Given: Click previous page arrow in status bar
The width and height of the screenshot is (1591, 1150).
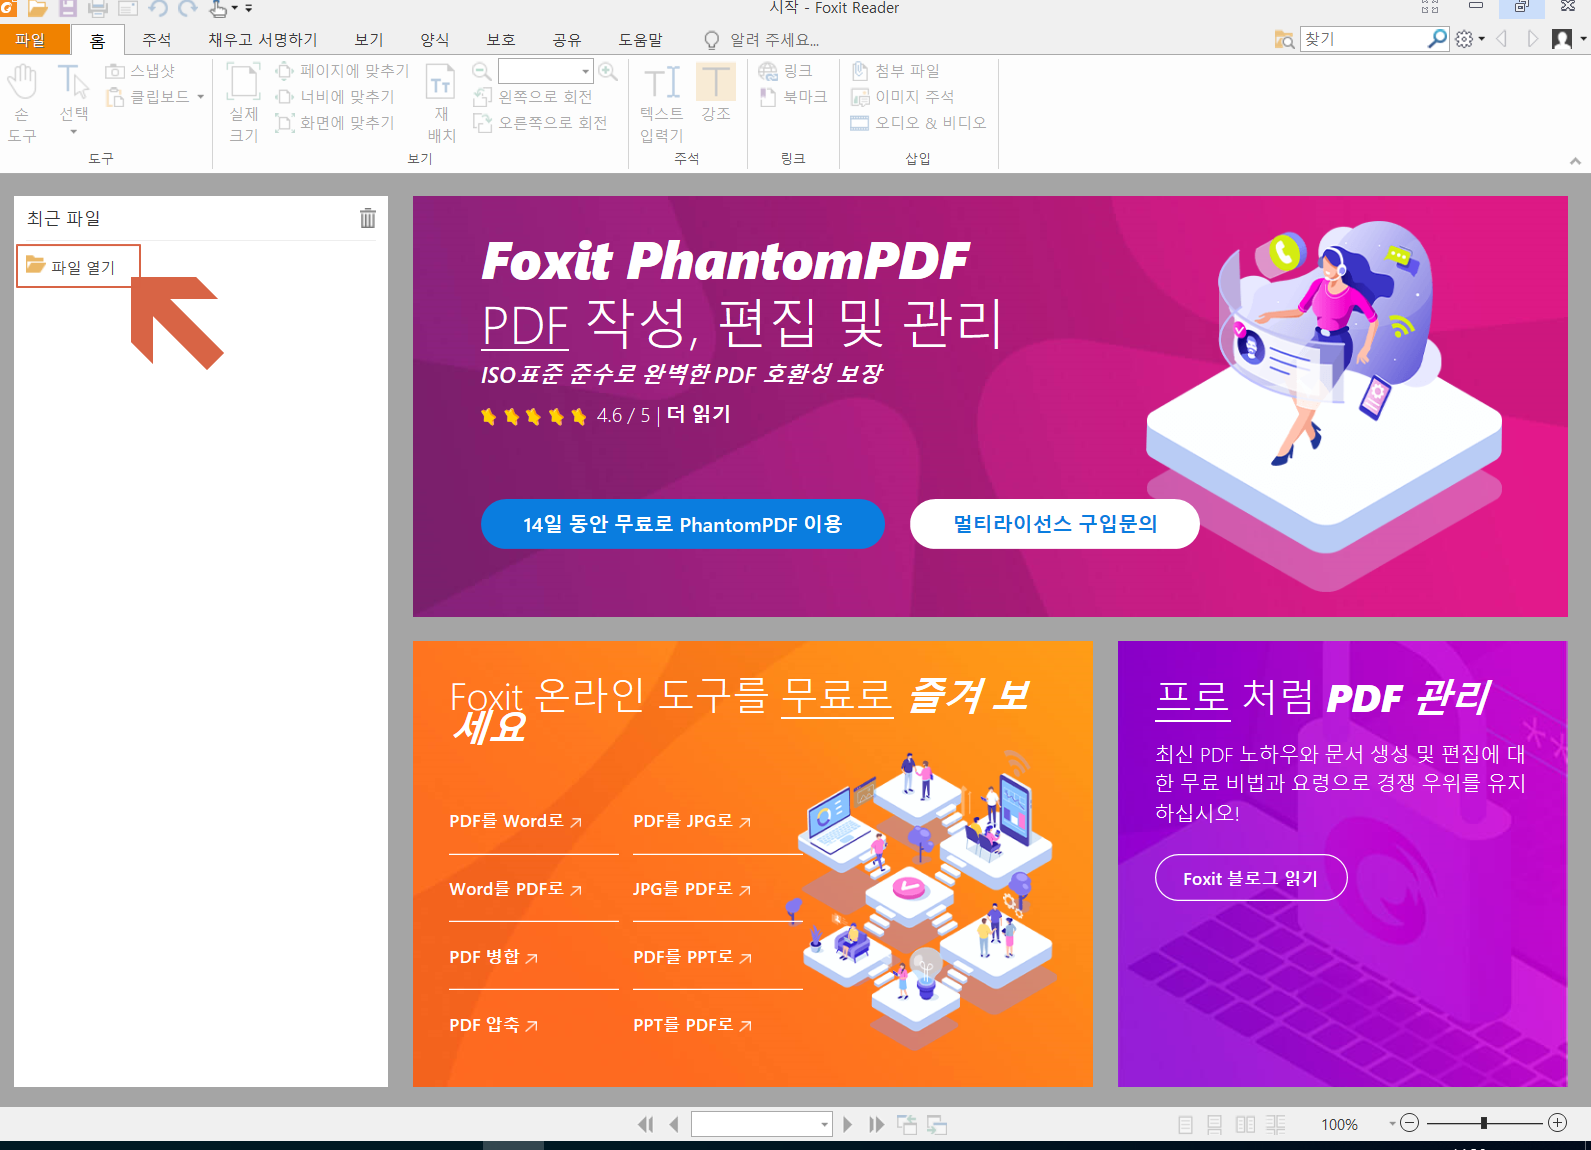Looking at the screenshot, I should (674, 1124).
